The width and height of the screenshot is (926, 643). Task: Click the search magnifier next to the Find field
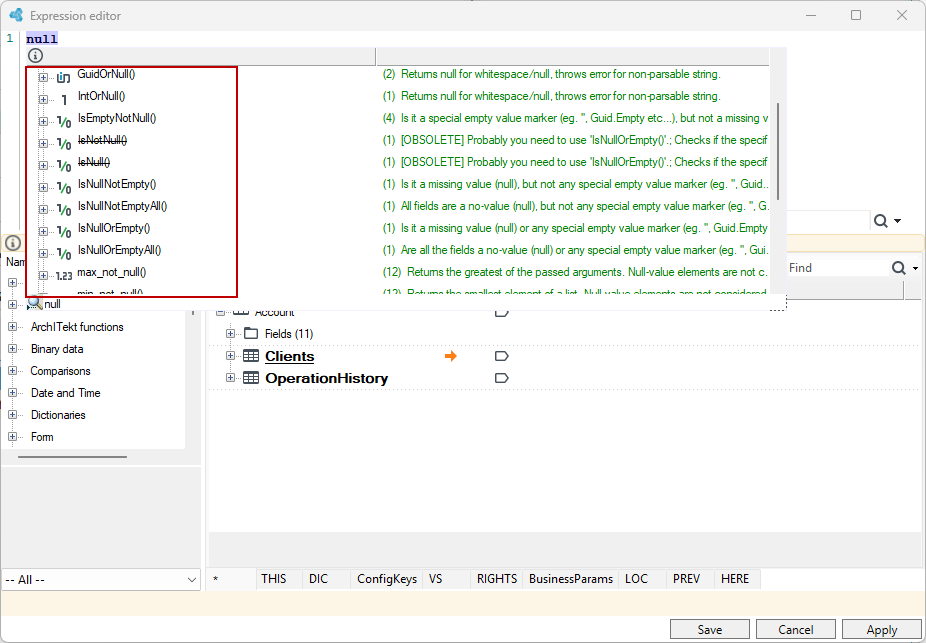[x=898, y=268]
